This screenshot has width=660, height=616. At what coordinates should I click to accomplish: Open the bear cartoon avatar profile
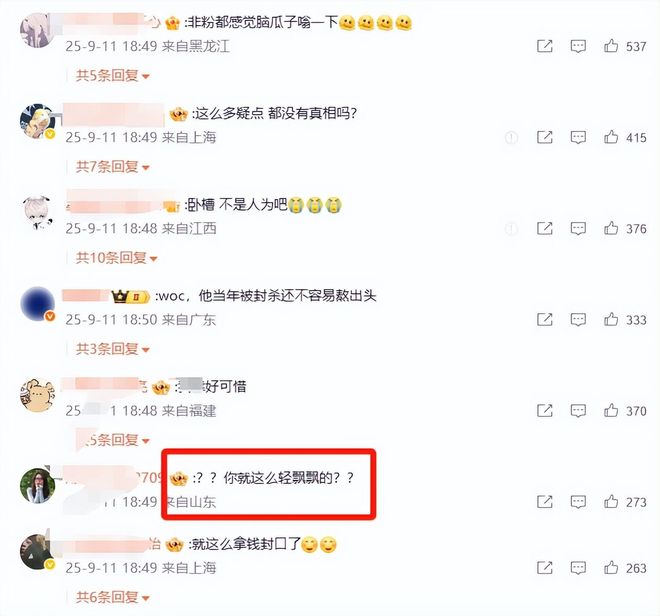(37, 395)
